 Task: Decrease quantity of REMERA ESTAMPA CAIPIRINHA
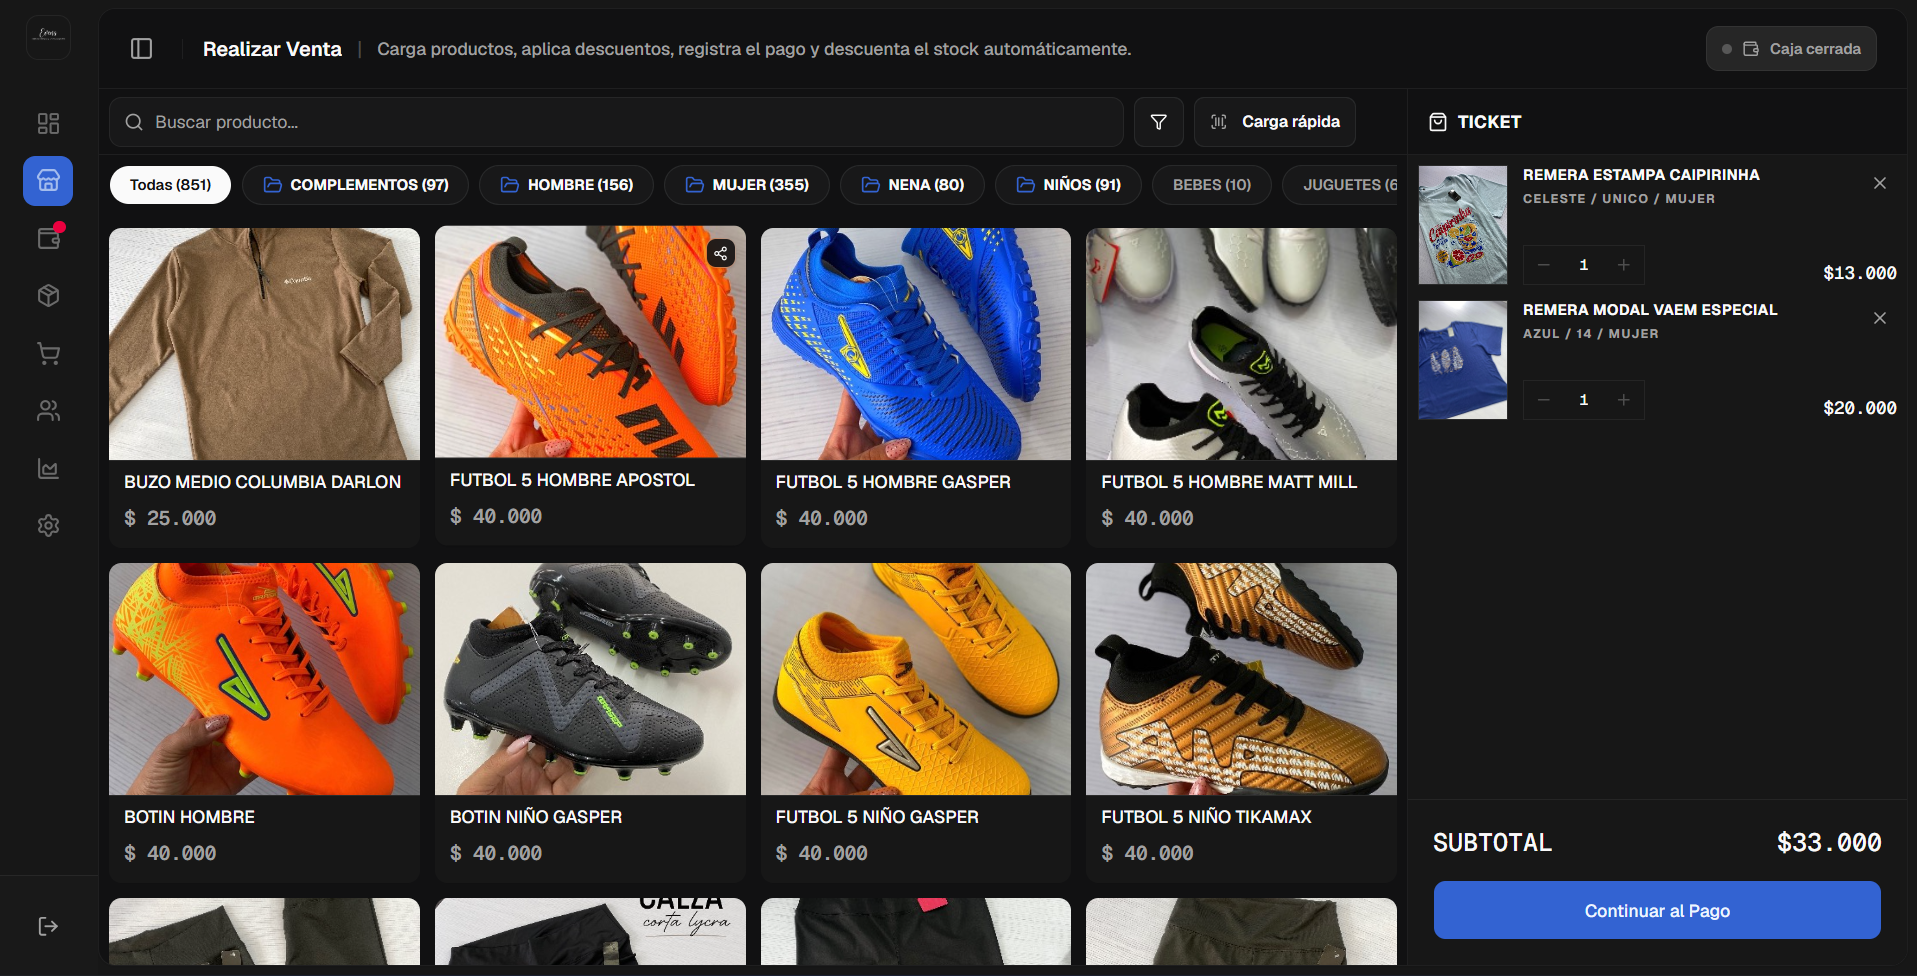(x=1544, y=265)
